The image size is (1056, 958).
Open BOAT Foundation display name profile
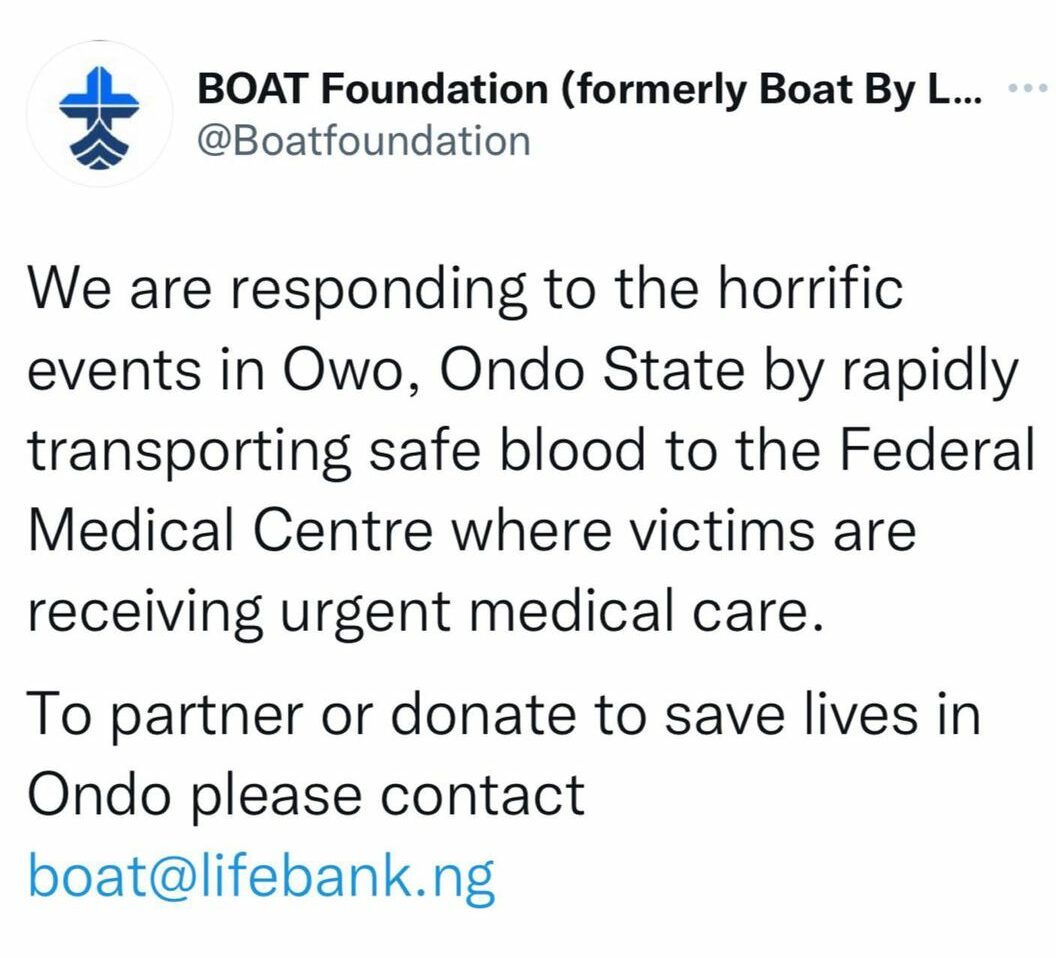[589, 89]
